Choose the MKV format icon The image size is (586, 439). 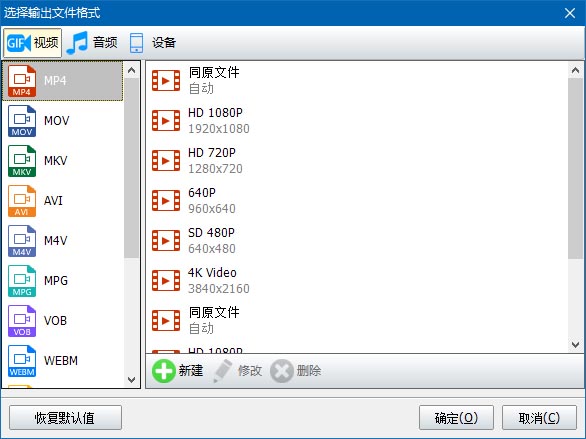22,161
